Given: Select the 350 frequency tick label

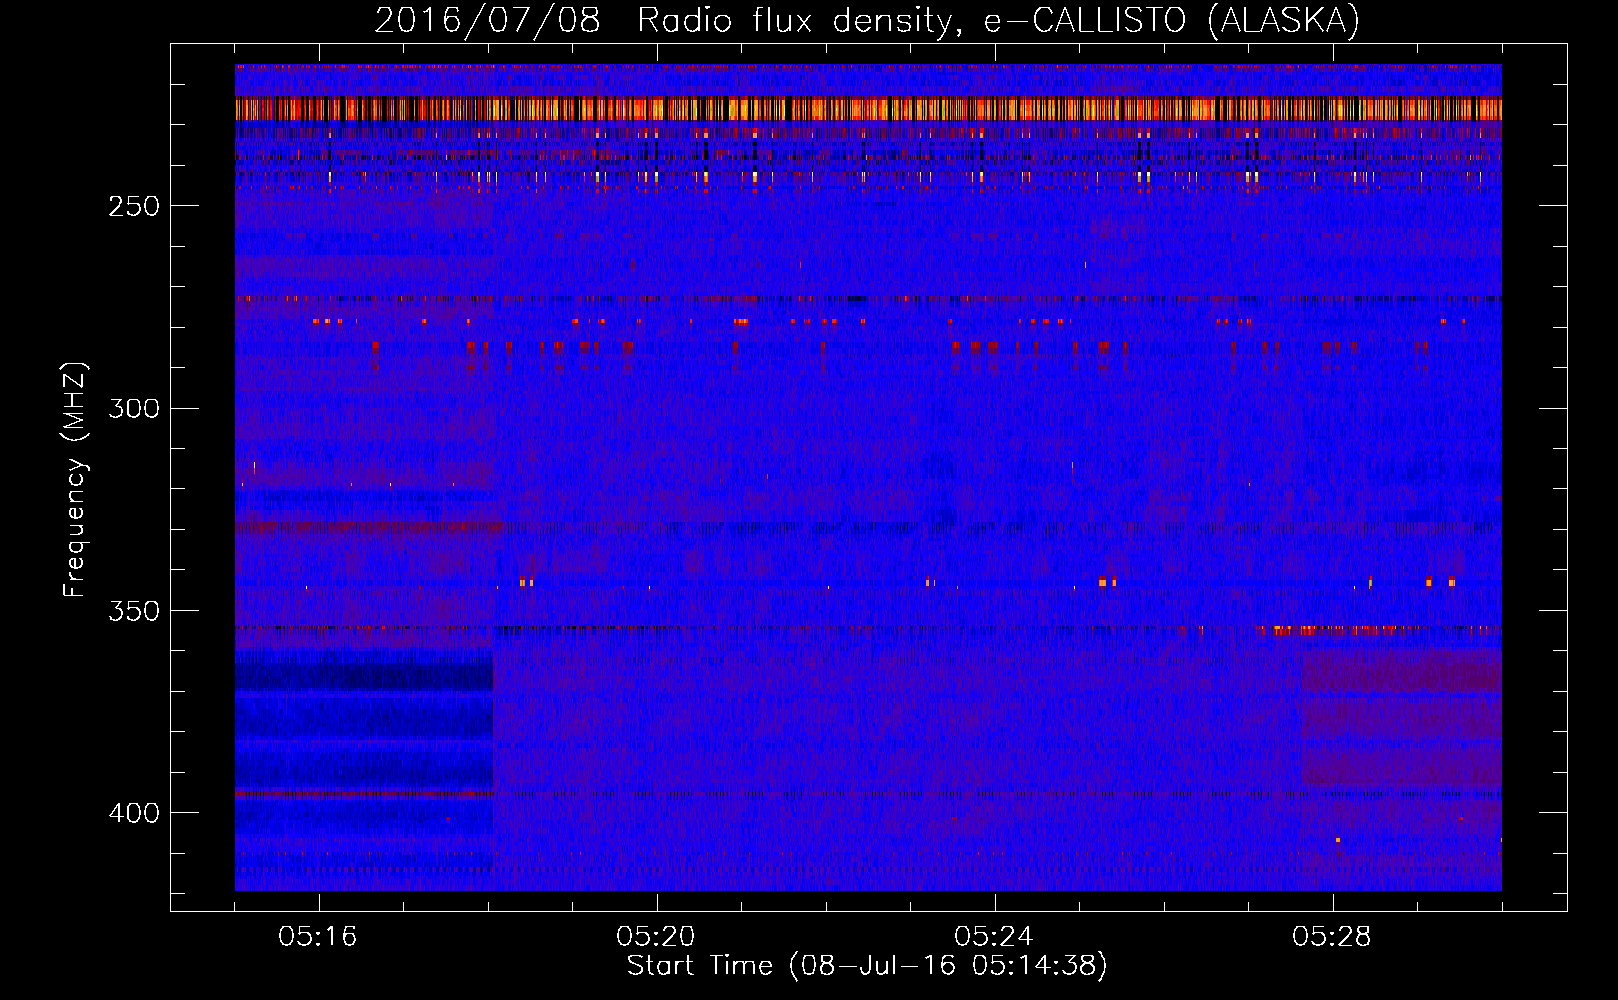Looking at the screenshot, I should (x=134, y=610).
